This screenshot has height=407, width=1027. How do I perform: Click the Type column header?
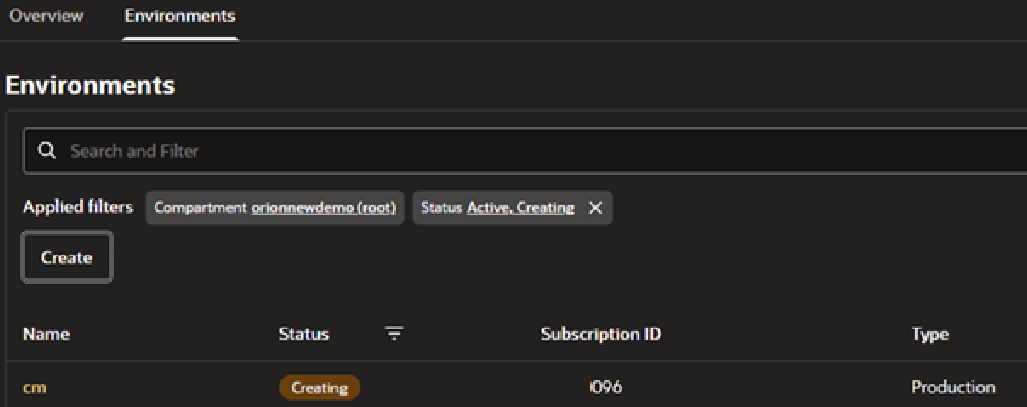[x=930, y=334]
